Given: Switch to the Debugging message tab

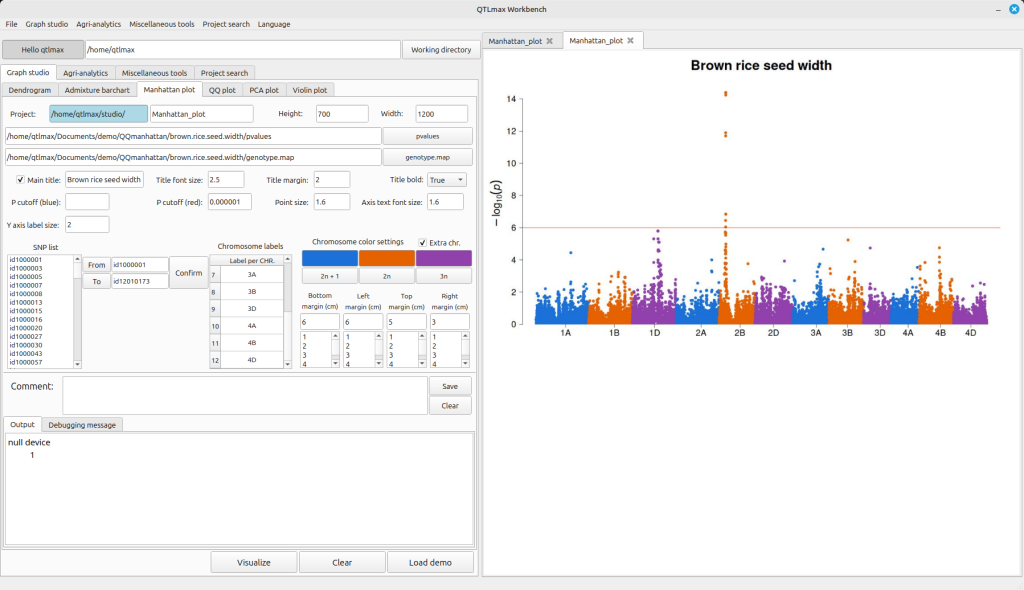Looking at the screenshot, I should (84, 424).
